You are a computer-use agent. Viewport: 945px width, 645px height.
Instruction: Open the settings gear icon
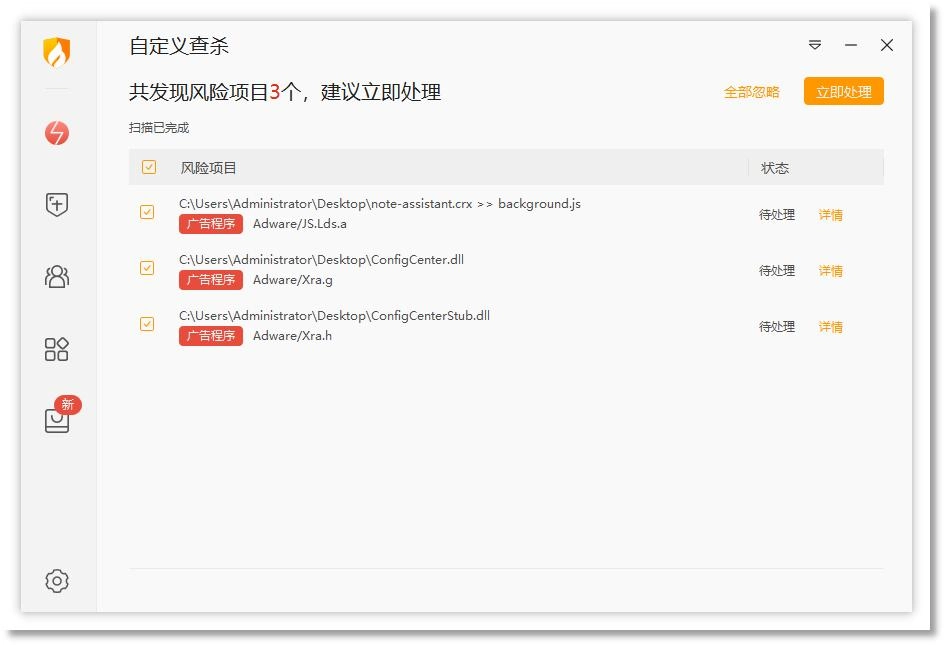[x=57, y=581]
